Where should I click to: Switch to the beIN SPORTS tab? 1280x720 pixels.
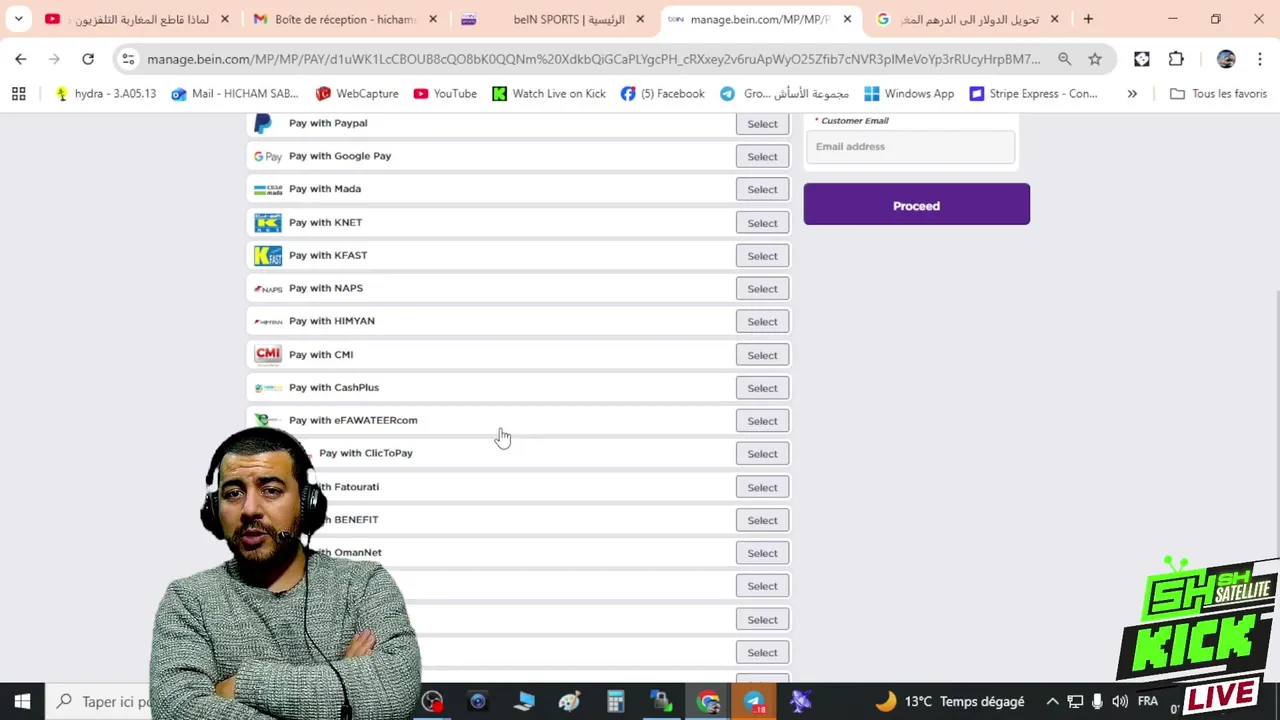tap(553, 19)
